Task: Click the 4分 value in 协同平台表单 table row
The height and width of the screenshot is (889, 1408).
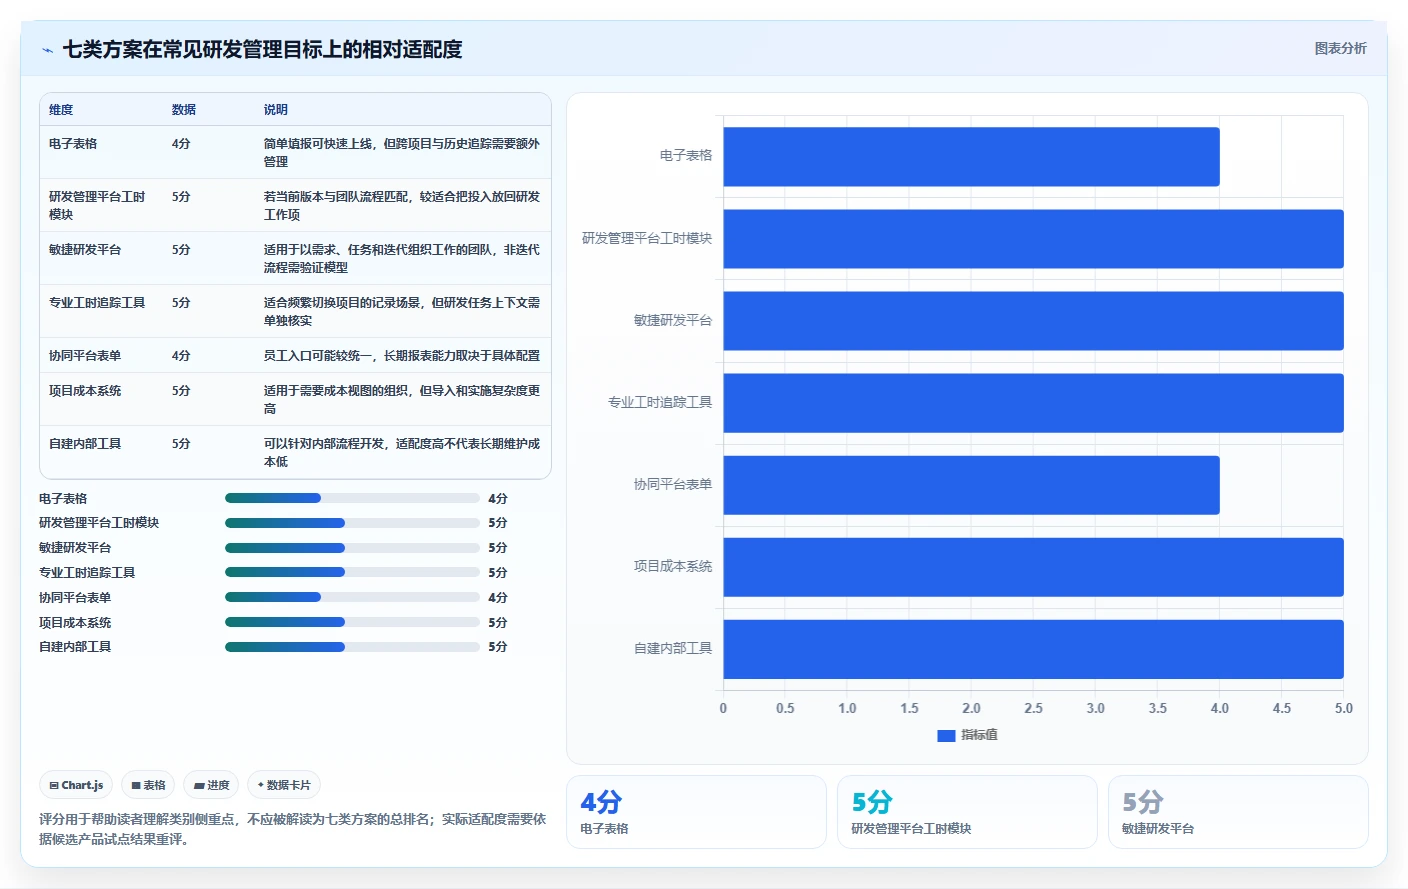Action: [181, 356]
